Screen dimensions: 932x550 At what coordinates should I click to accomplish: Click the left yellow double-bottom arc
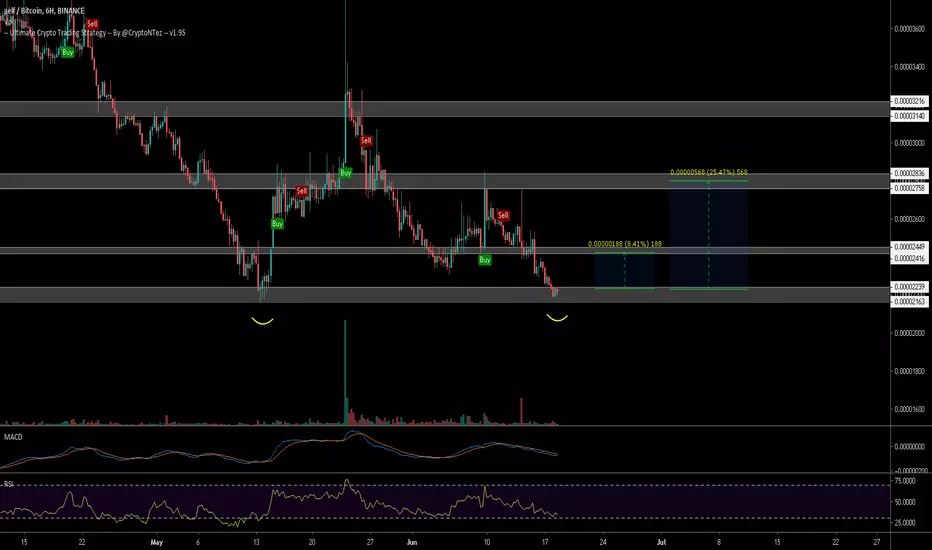point(262,321)
